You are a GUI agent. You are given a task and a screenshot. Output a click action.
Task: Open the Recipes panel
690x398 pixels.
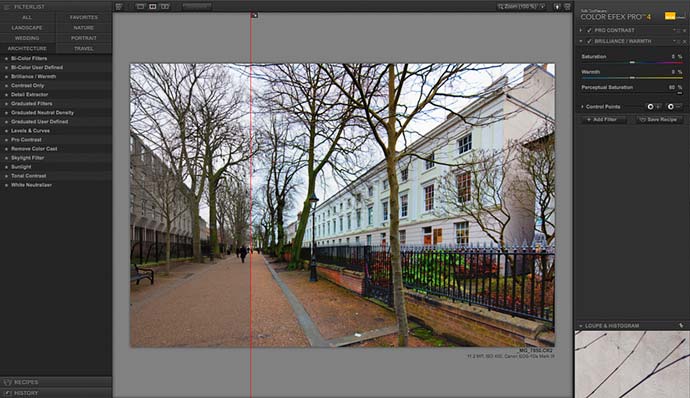pos(56,382)
